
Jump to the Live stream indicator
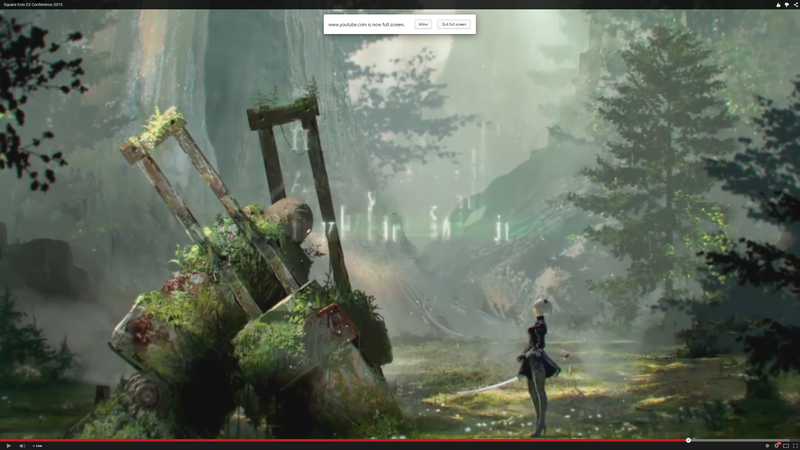37,446
